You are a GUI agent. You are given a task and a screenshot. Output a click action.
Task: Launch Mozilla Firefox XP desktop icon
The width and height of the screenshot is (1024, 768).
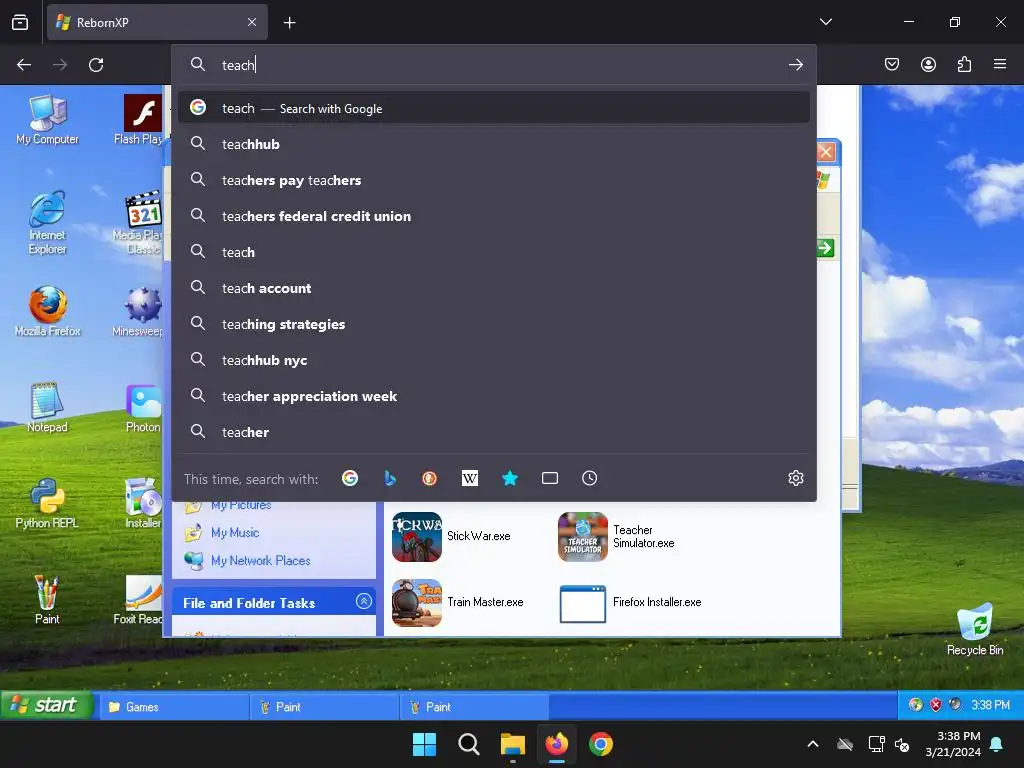pos(47,312)
